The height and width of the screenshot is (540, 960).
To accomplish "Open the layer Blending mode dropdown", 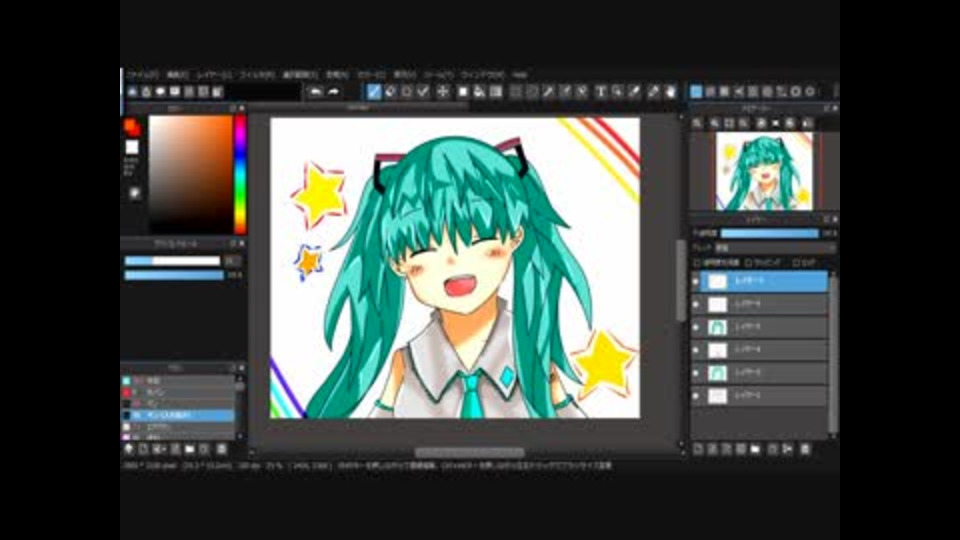I will tap(774, 248).
